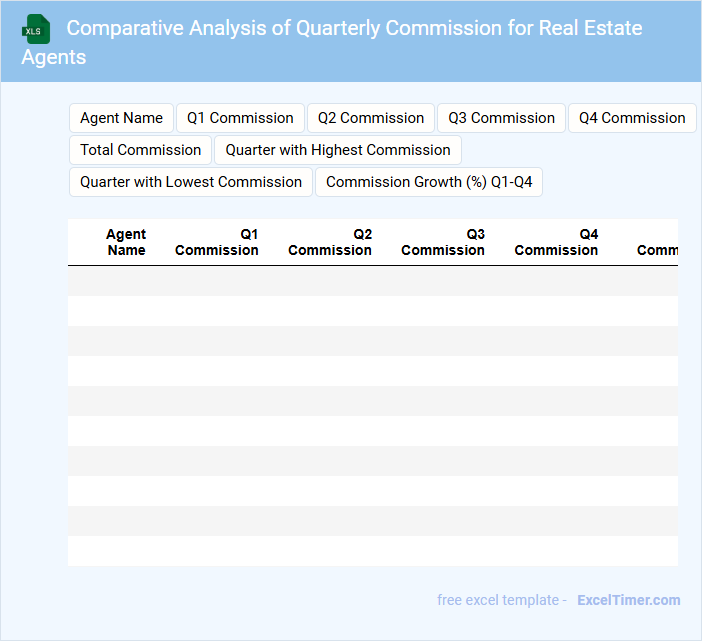Click the Q2 Commission tag
The width and height of the screenshot is (702, 641).
pyautogui.click(x=371, y=118)
